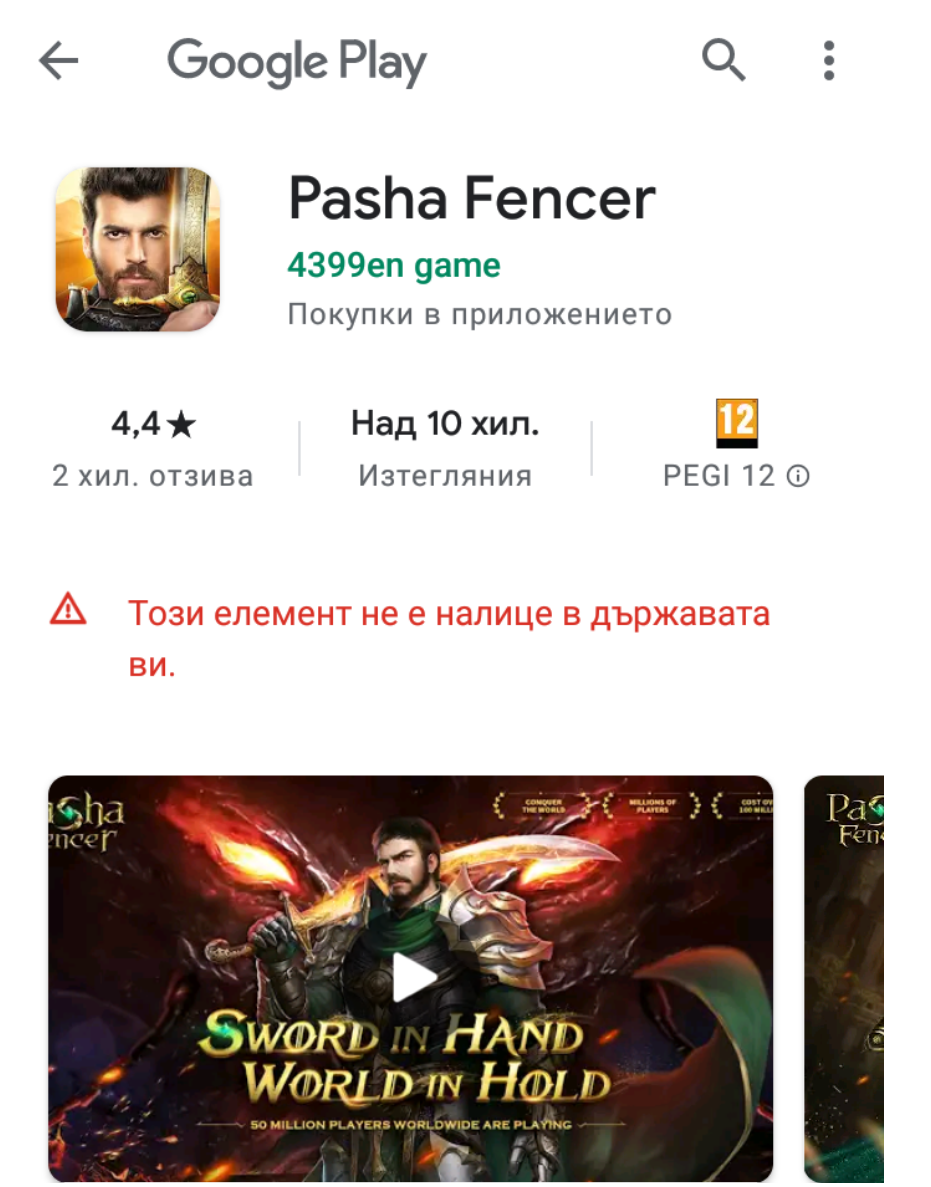Open the three-dot overflow menu
This screenshot has height=1187, width=931.
tap(829, 61)
